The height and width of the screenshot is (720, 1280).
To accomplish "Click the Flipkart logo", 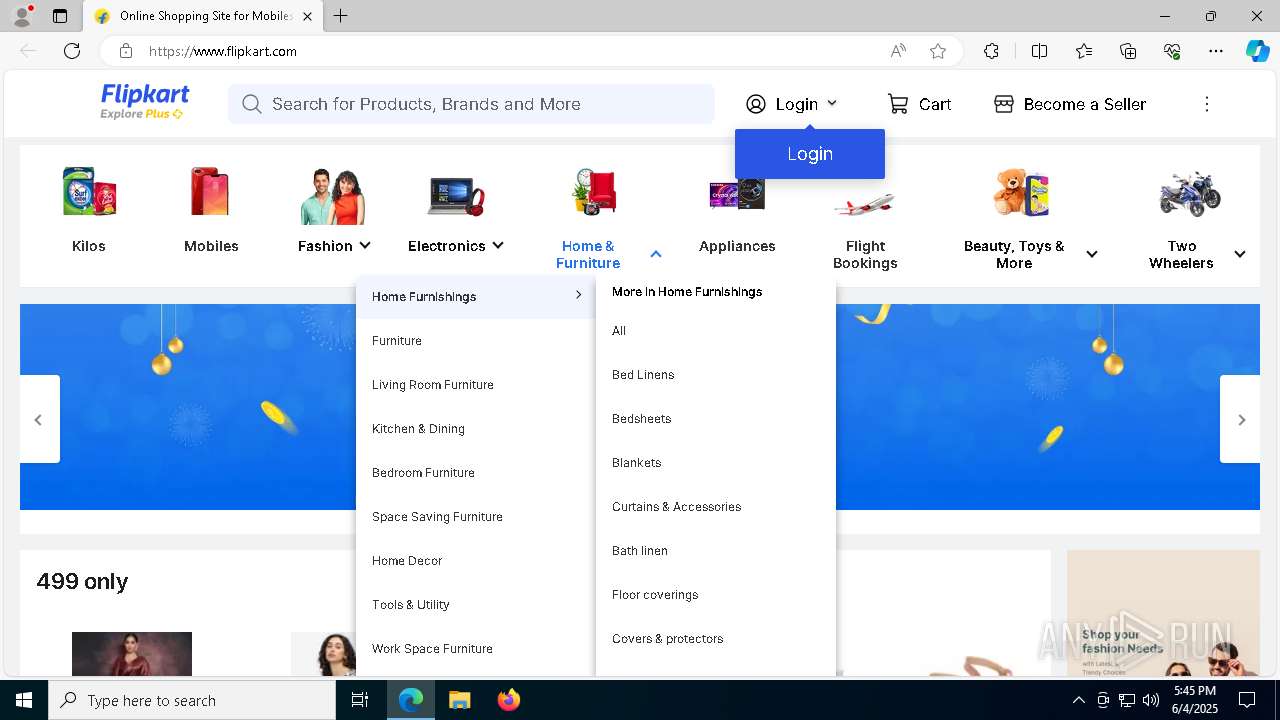I will point(145,102).
